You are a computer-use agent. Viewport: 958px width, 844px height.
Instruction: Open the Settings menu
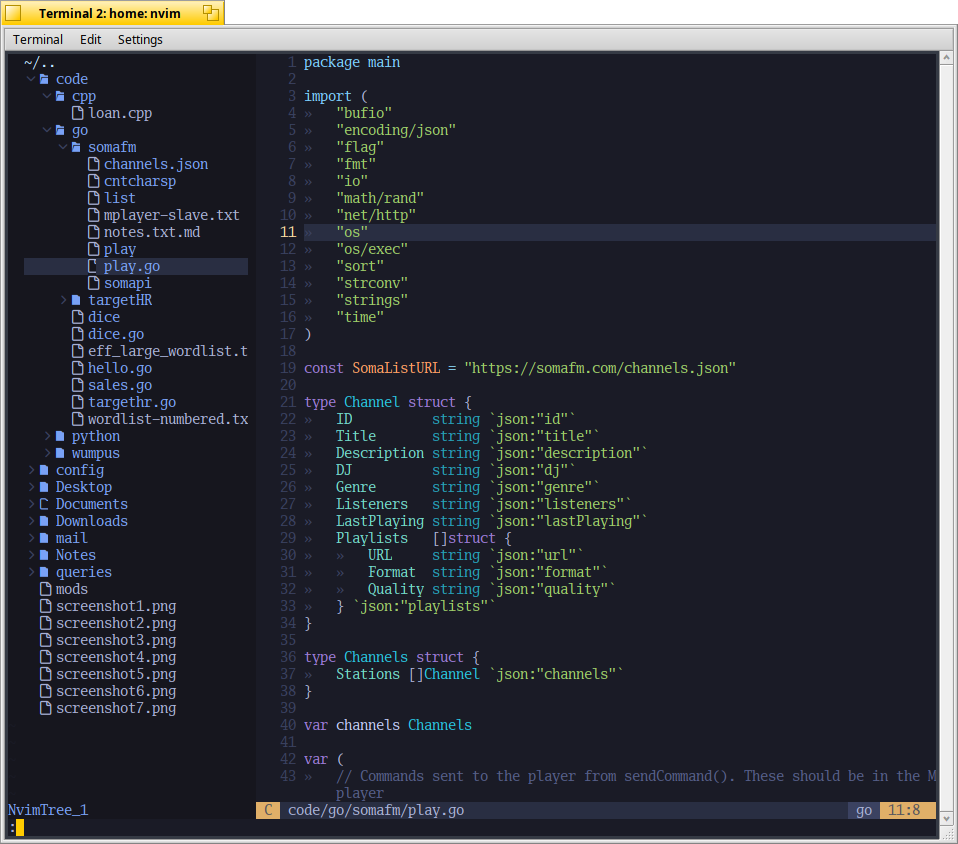tap(140, 40)
